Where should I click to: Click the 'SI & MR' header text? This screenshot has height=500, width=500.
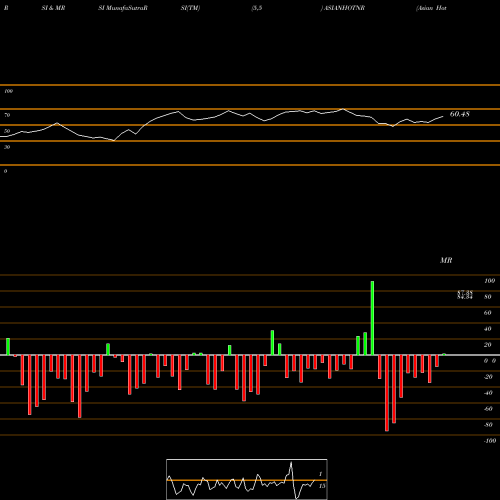[x=53, y=8]
